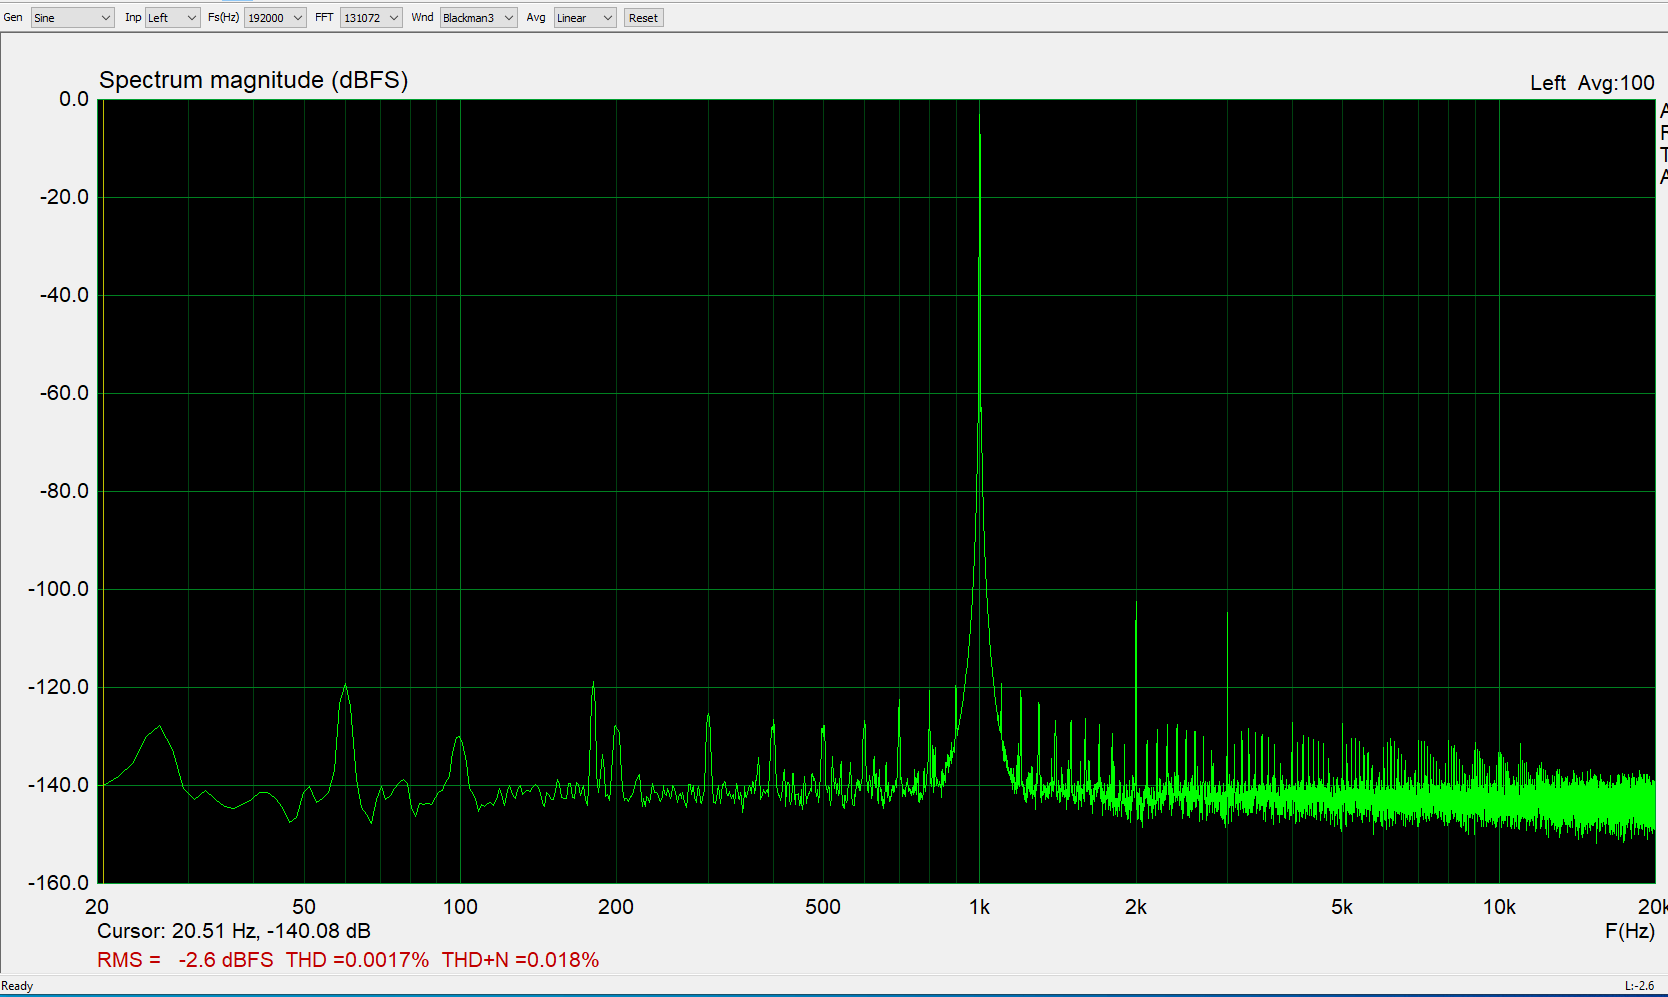This screenshot has height=997, width=1668.
Task: Open the Wnd window function dropdown
Action: (478, 18)
